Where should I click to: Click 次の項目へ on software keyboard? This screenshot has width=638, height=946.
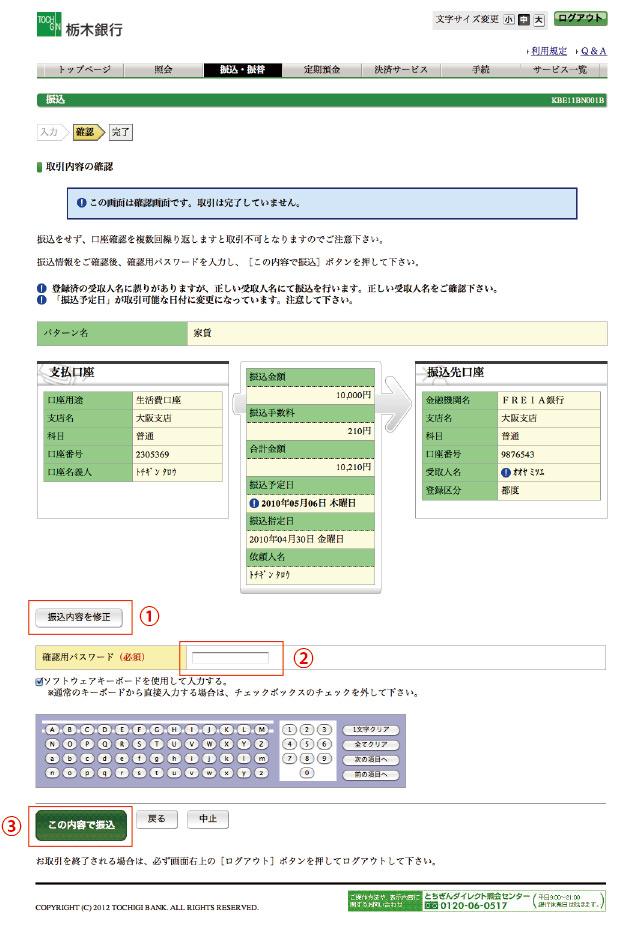click(371, 759)
